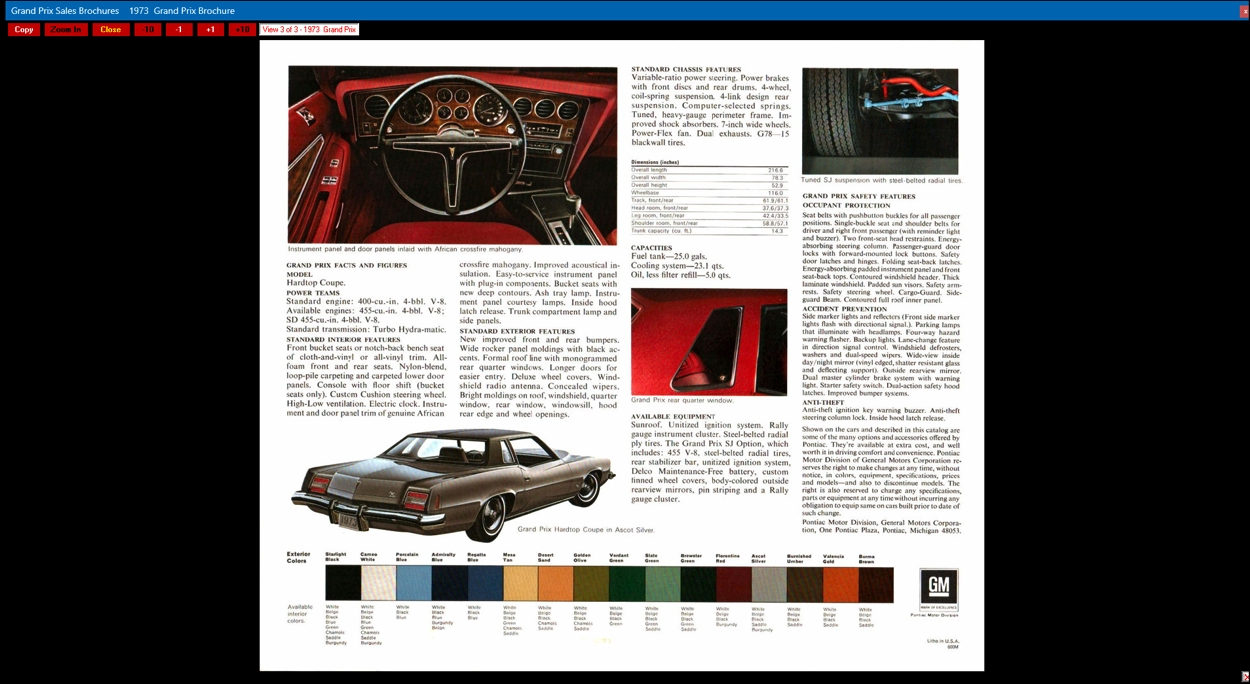Click the dashboard interior photo
Image resolution: width=1250 pixels, height=684 pixels.
tap(452, 155)
